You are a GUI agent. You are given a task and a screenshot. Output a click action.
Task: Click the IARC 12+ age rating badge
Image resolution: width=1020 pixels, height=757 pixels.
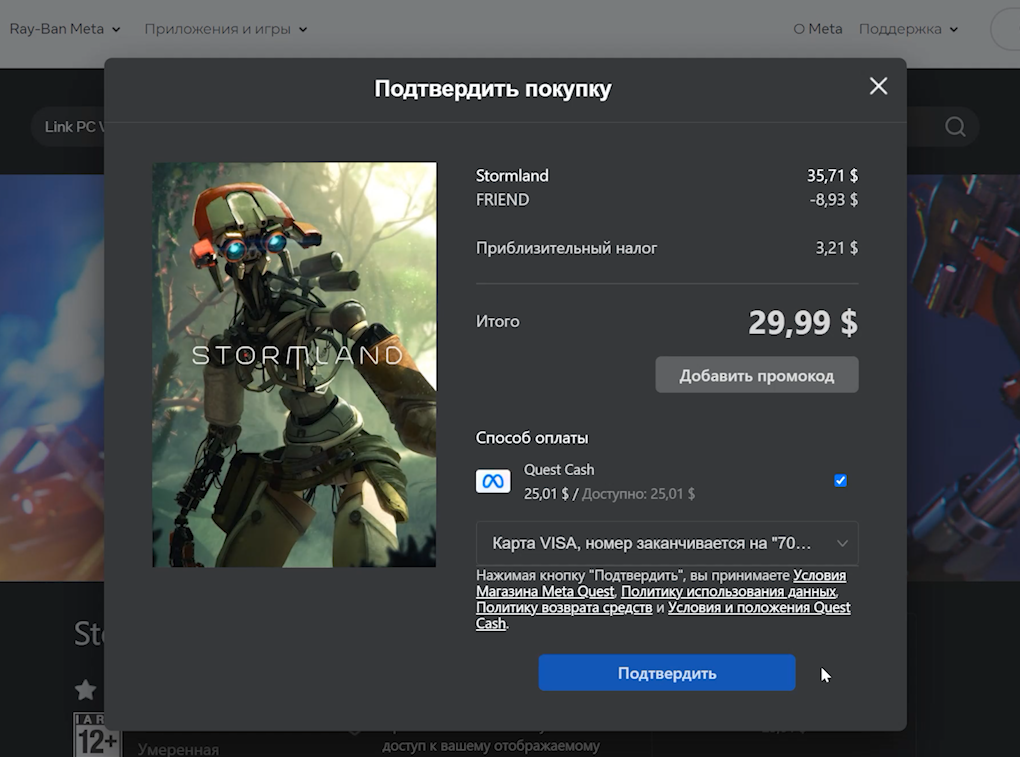[x=96, y=735]
